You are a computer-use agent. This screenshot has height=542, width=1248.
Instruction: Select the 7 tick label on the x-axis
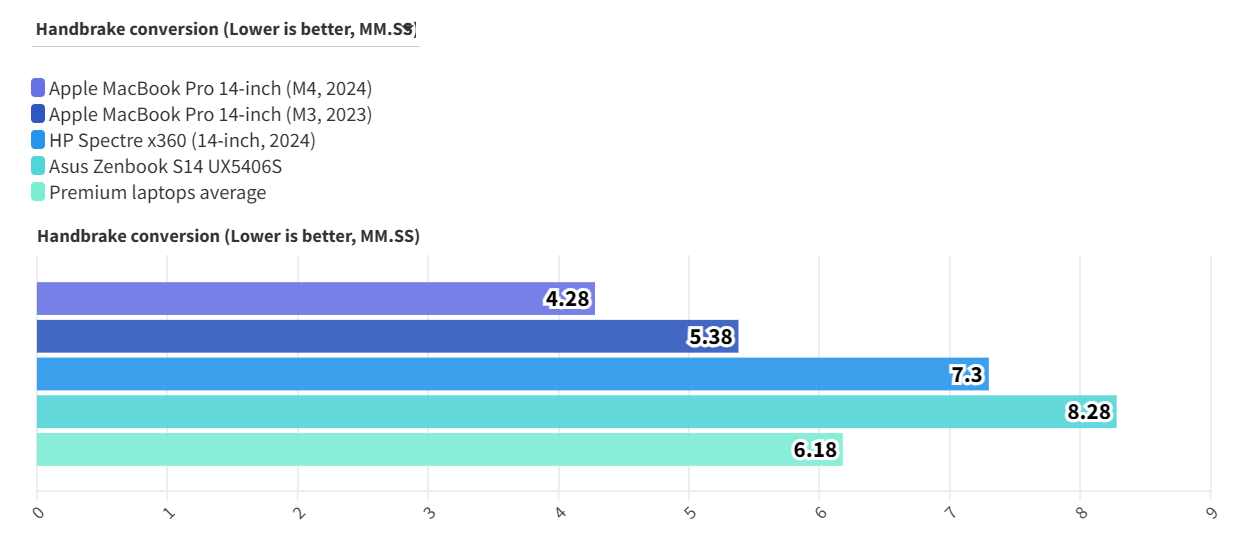point(950,513)
